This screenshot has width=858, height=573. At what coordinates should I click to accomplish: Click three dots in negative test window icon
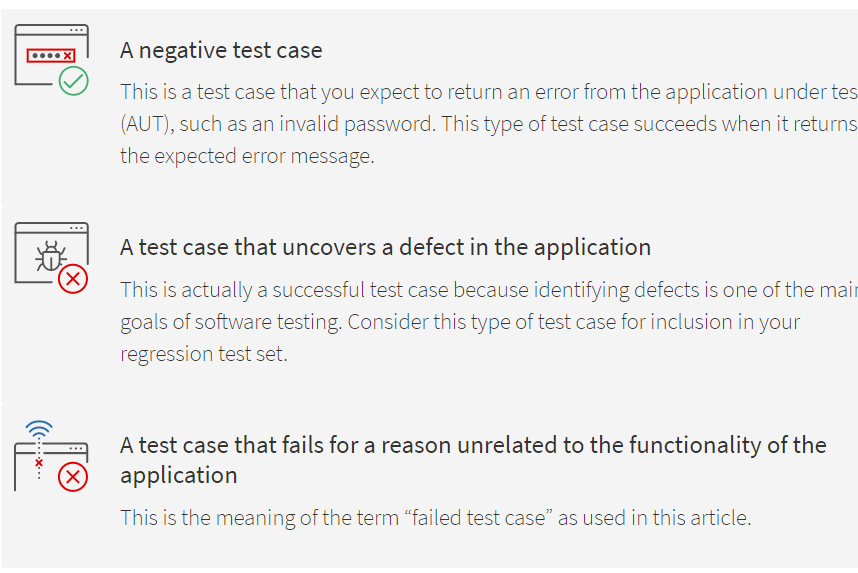77,30
